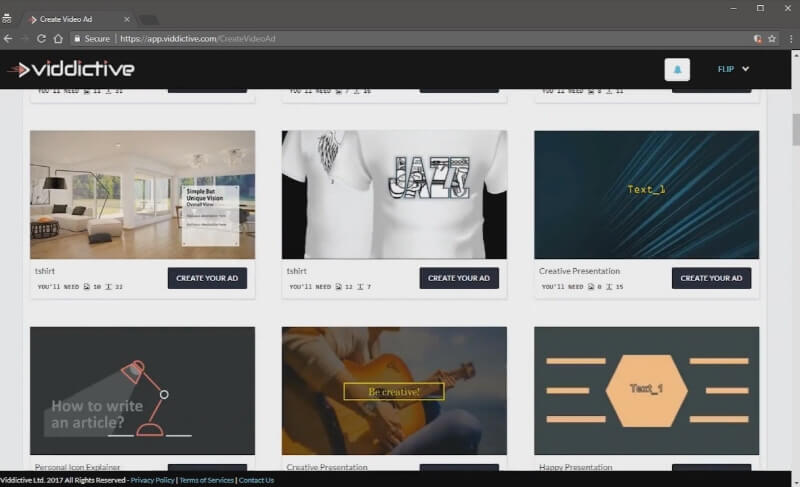Open the Privacy Policy link
The image size is (800, 487).
click(x=152, y=480)
